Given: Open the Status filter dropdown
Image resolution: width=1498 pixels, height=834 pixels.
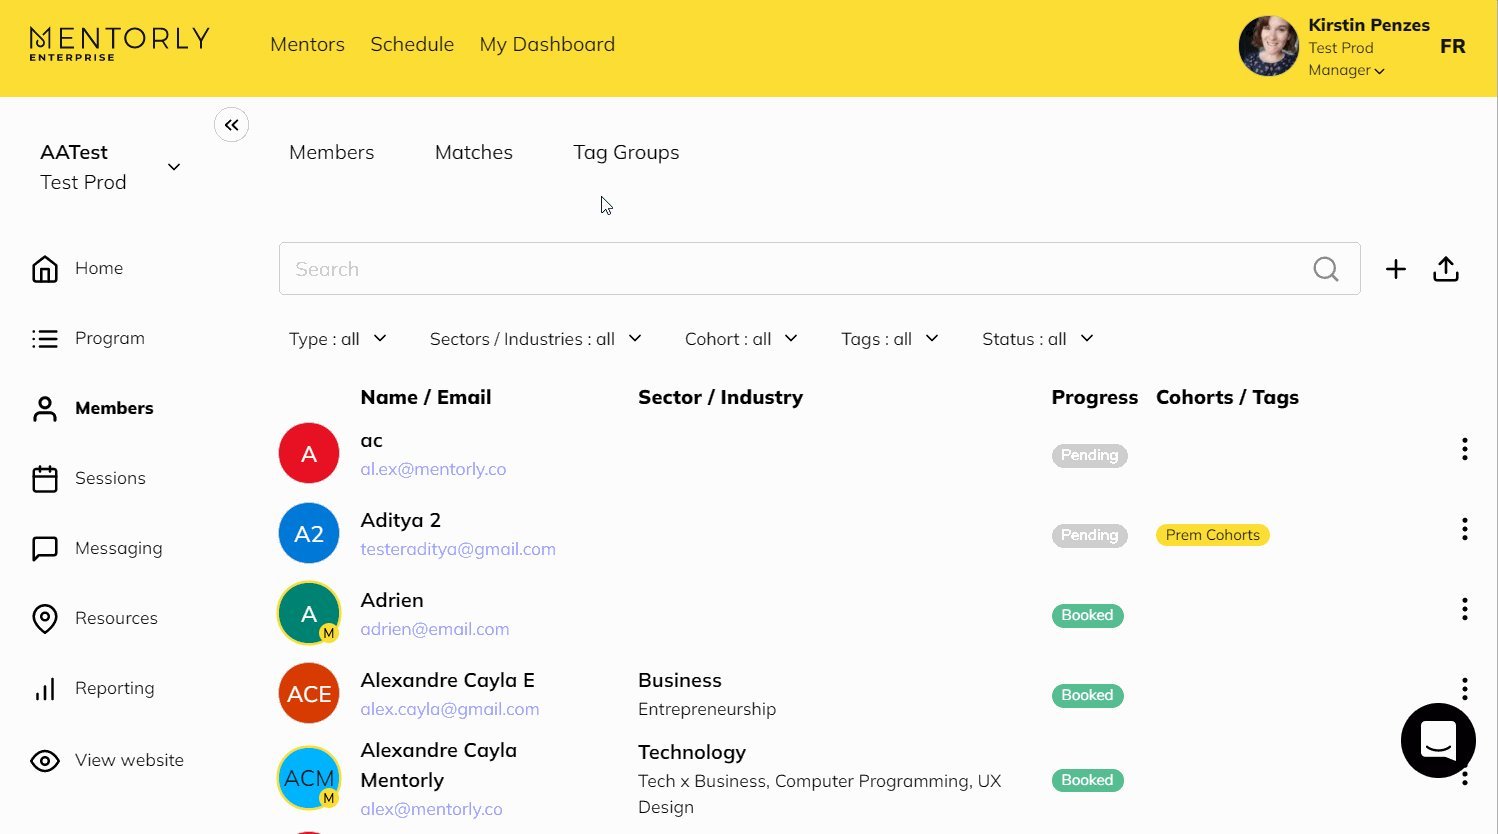Looking at the screenshot, I should [1037, 339].
